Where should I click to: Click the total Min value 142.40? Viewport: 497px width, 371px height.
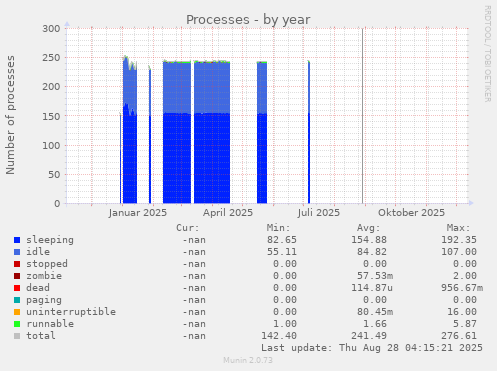pos(279,336)
